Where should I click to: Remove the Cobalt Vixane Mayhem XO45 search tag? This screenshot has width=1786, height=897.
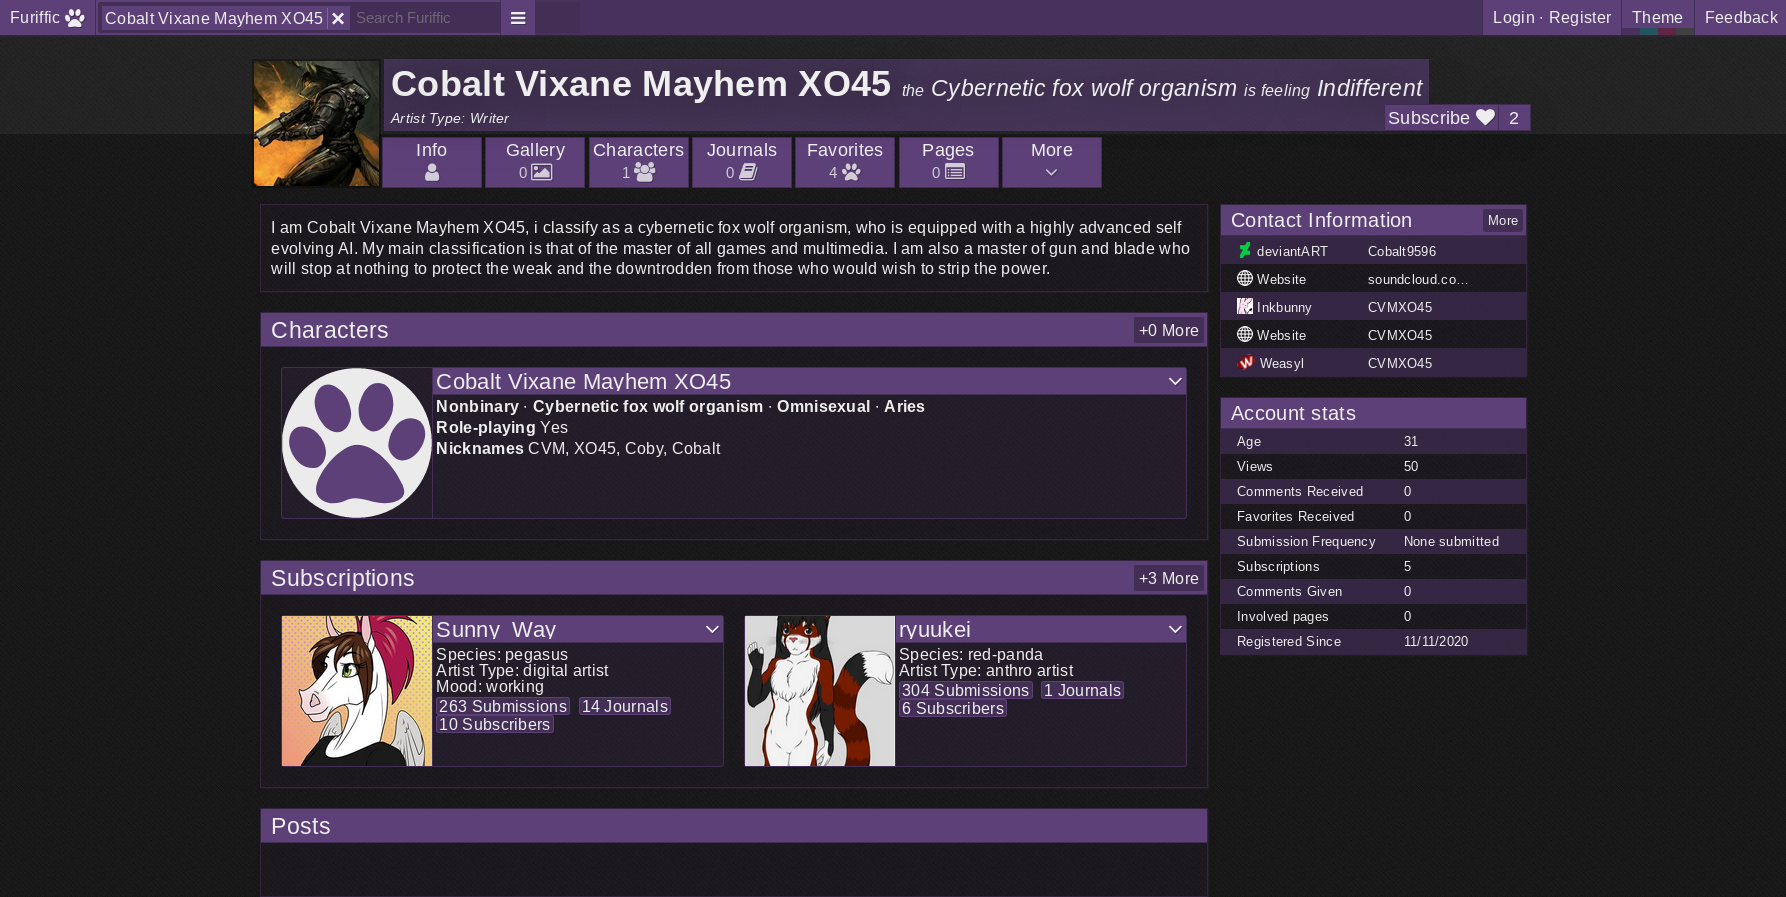click(x=338, y=18)
